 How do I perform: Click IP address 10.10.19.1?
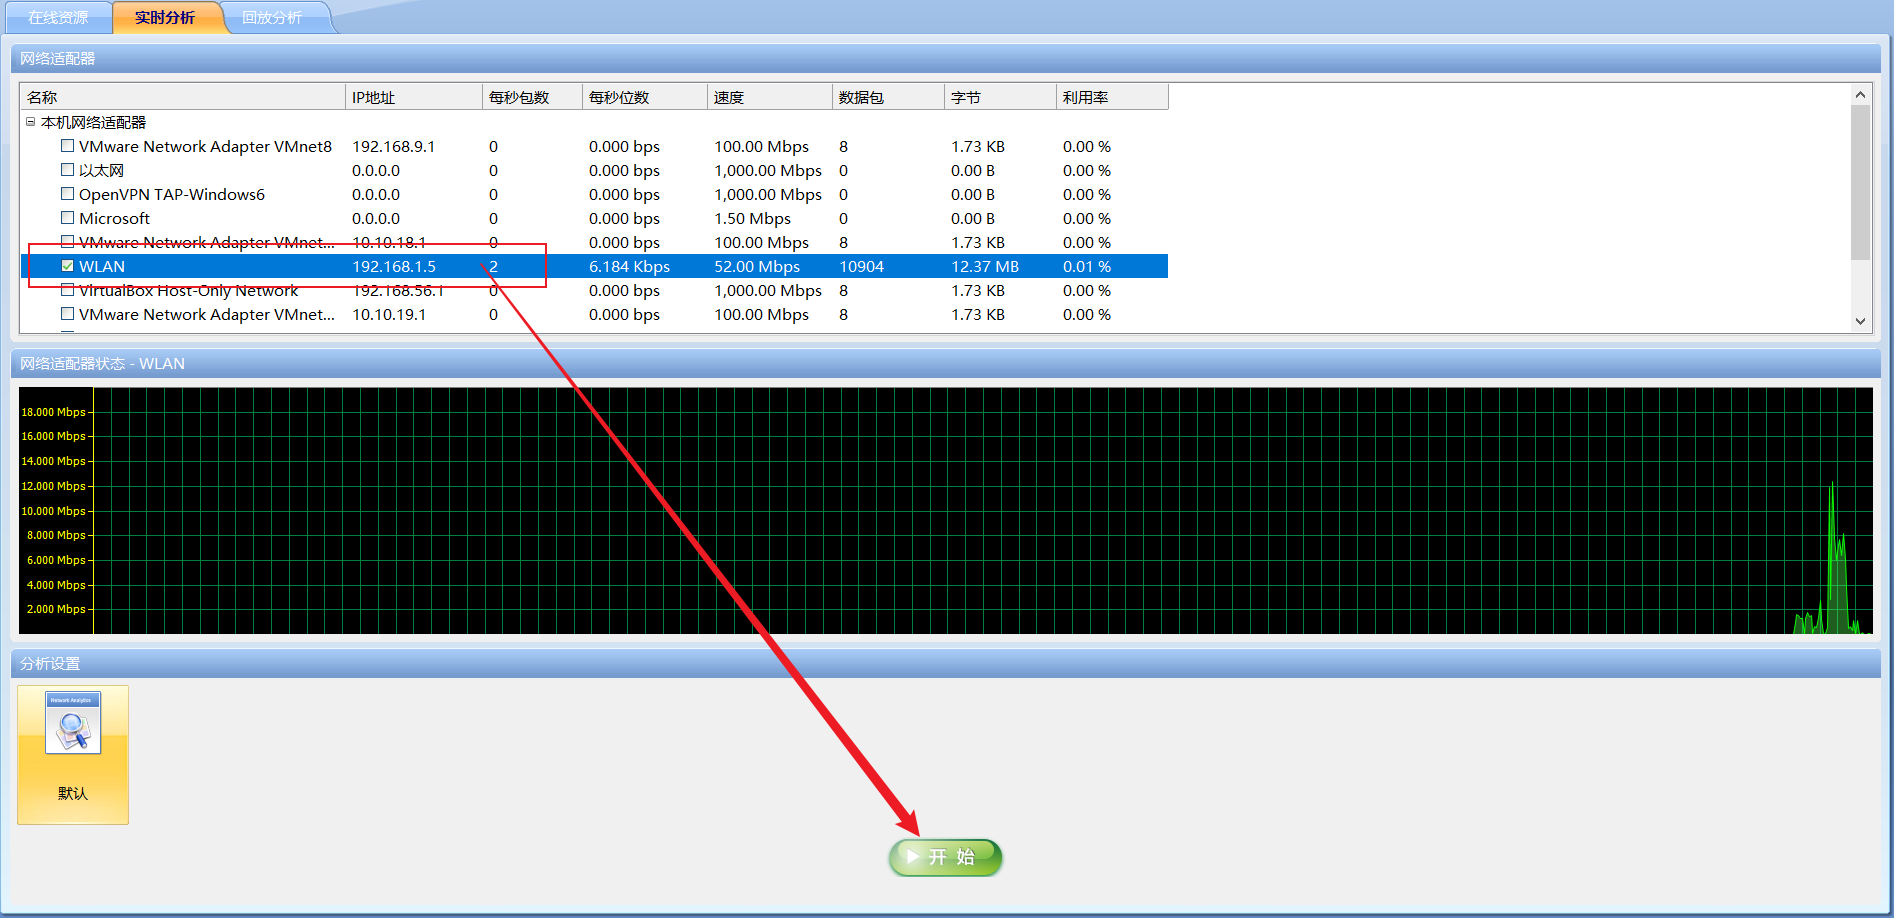(389, 314)
